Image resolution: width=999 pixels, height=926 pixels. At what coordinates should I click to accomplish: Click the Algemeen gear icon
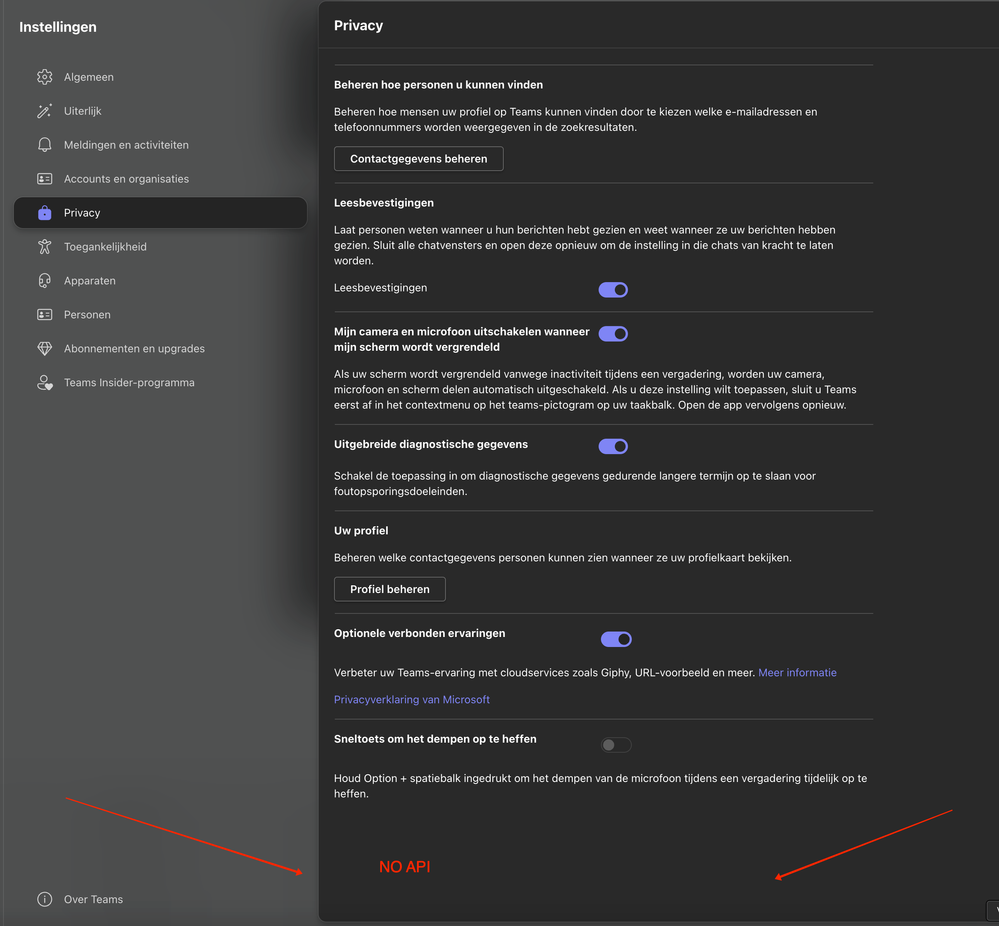pos(45,77)
